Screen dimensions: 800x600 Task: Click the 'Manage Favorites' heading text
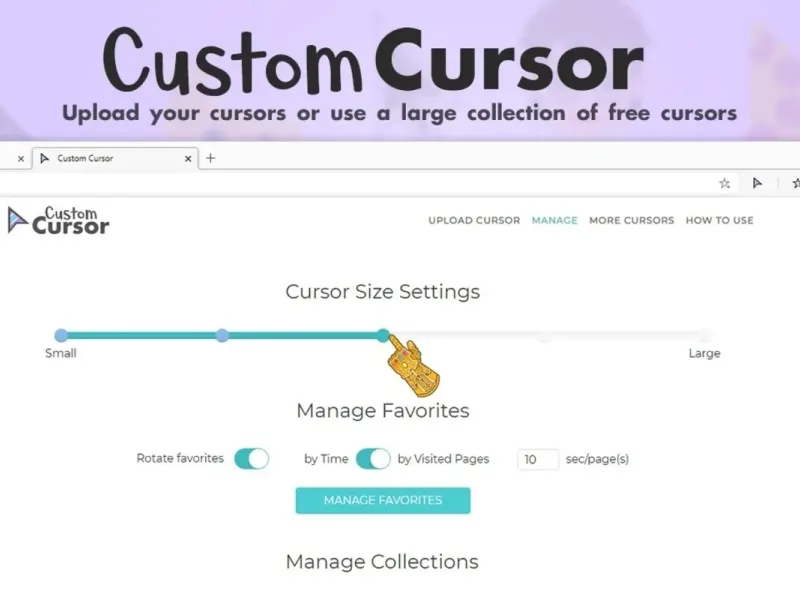383,411
